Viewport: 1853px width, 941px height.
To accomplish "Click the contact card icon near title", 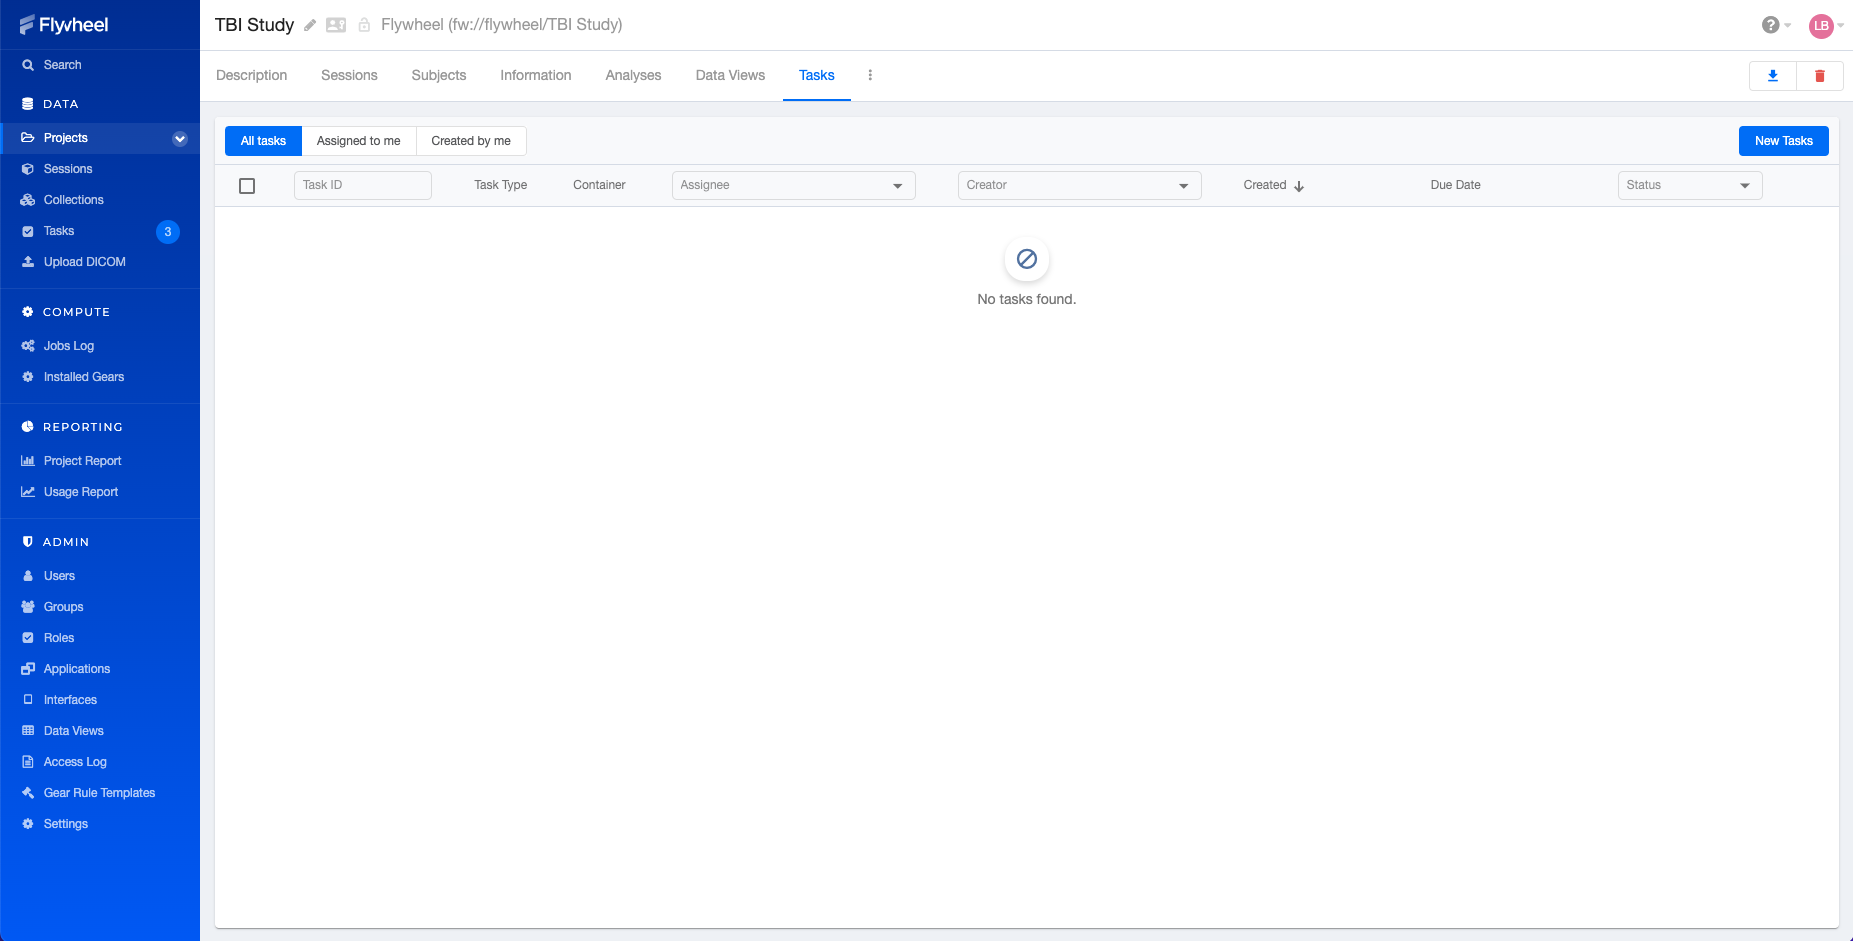I will (336, 25).
